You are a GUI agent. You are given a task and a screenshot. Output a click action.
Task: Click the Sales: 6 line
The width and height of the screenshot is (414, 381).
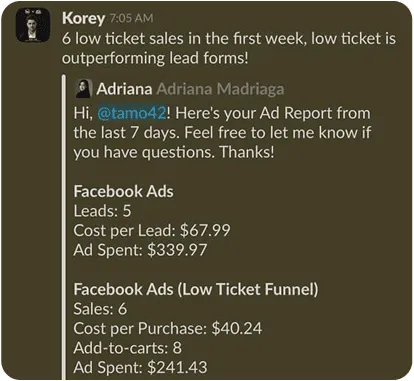click(x=100, y=309)
